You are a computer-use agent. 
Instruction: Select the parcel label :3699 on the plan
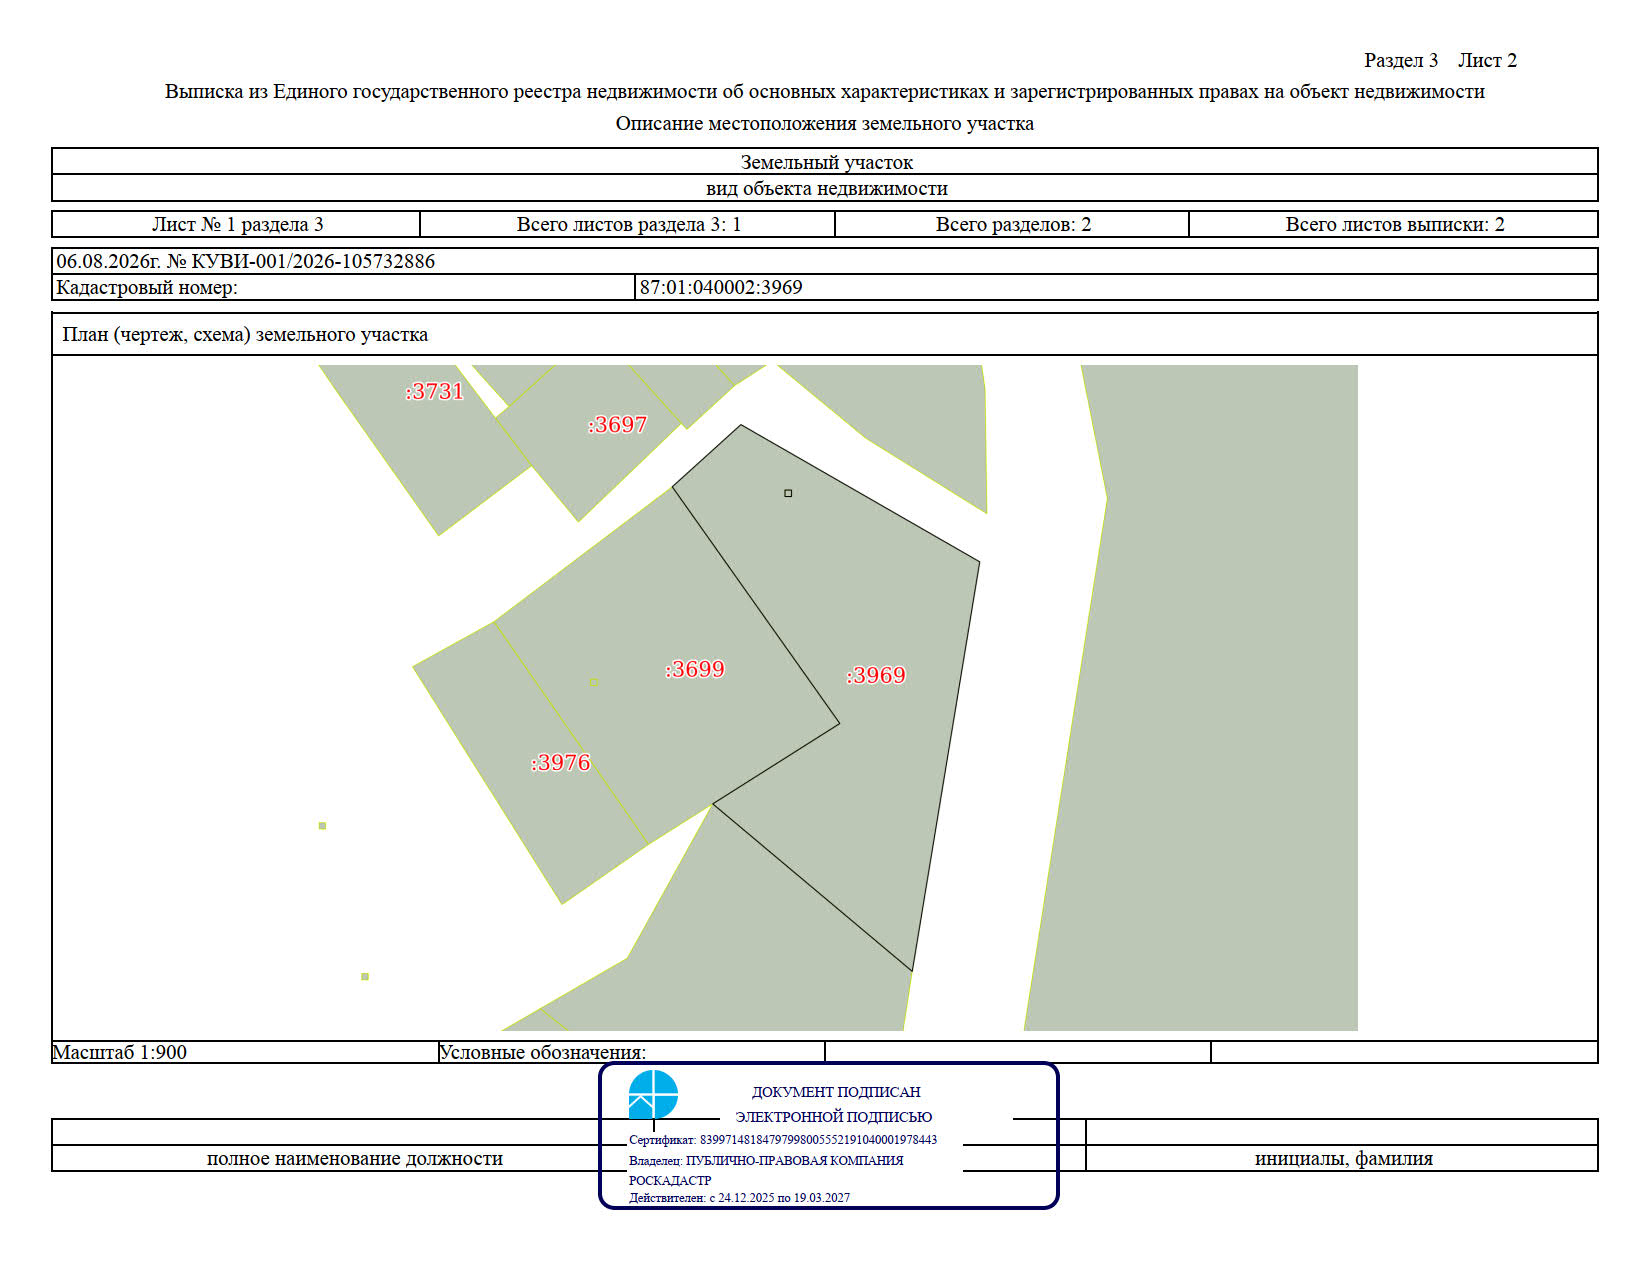(695, 669)
